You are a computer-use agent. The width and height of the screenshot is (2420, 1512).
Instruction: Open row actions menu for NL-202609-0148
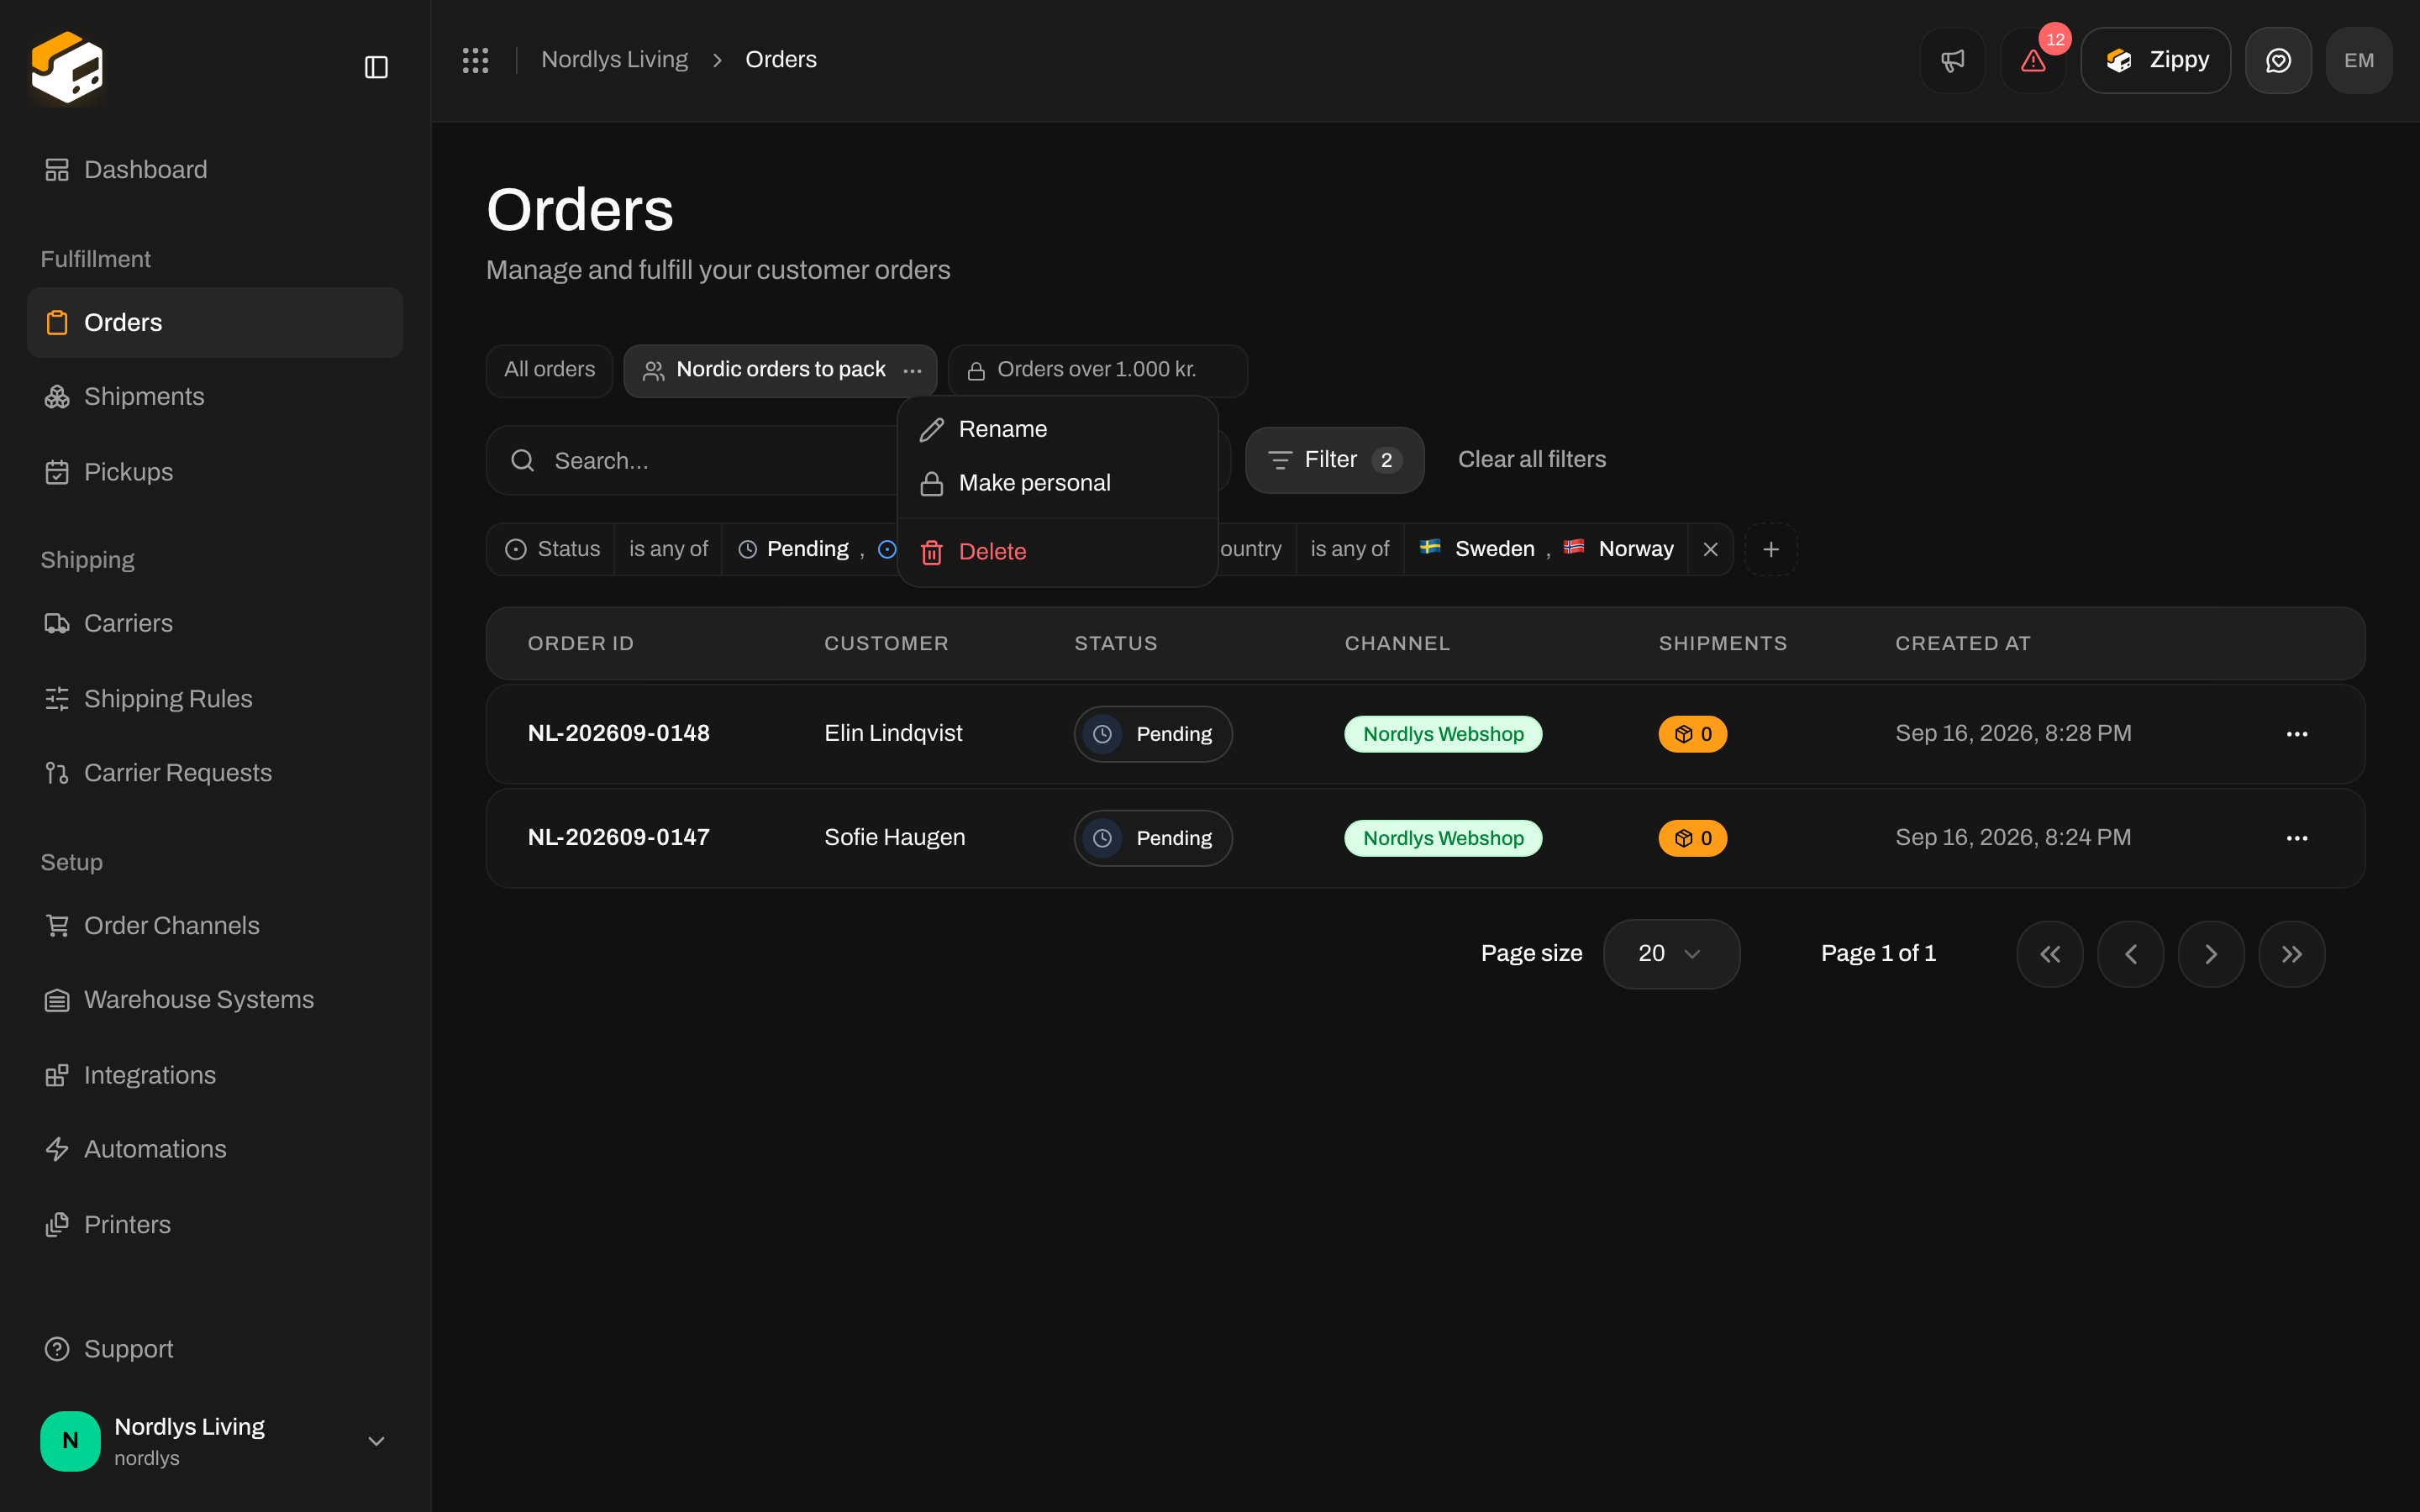tap(2296, 734)
